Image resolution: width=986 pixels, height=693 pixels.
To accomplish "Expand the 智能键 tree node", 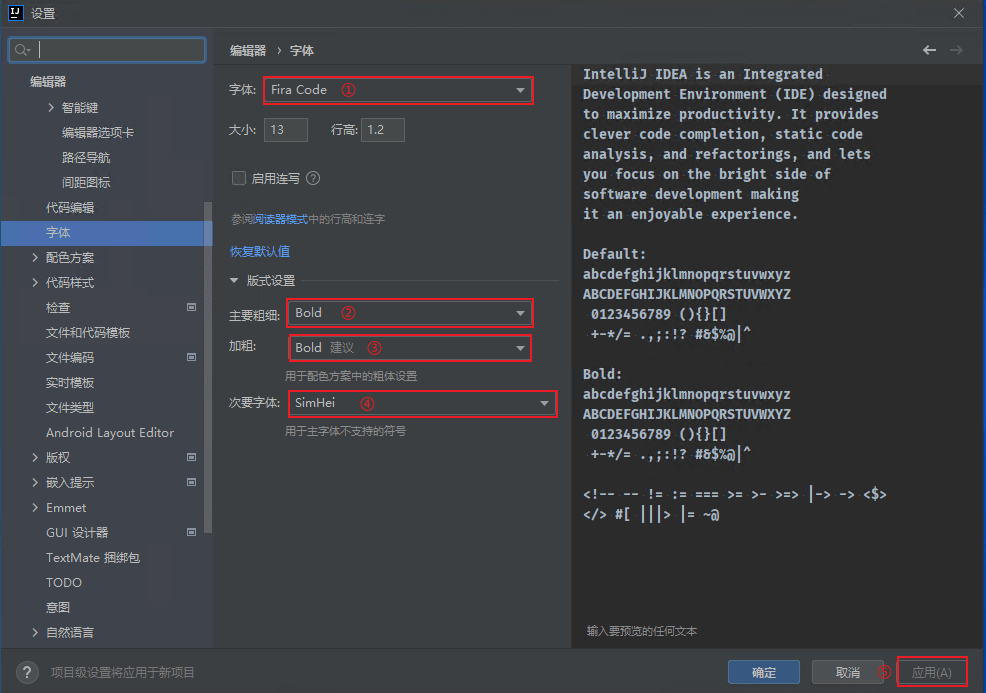I will 51,108.
